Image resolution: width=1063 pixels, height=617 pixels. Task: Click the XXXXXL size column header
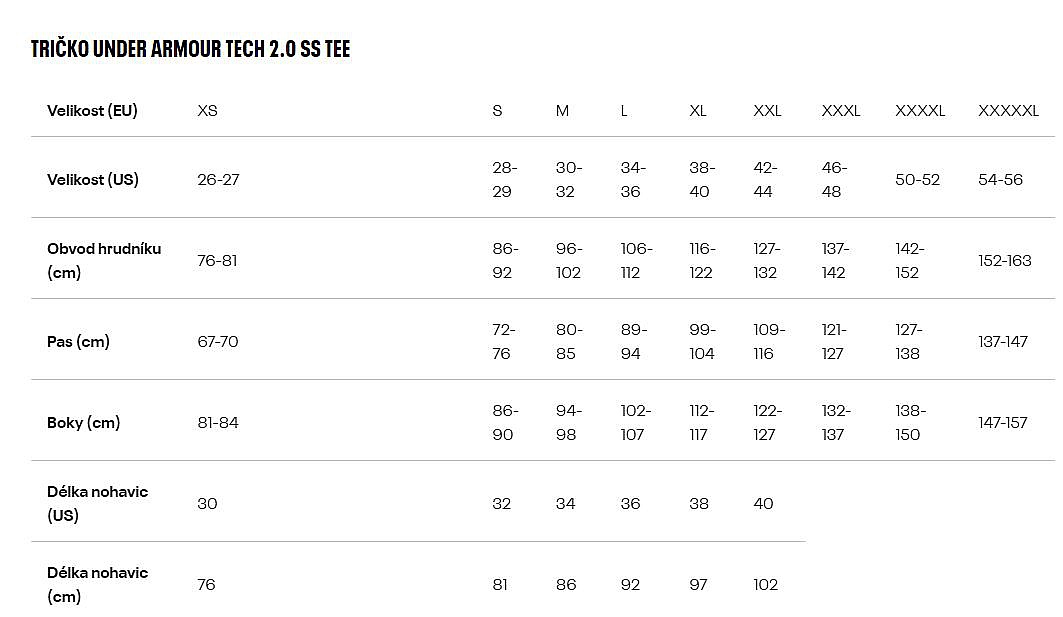click(1008, 111)
